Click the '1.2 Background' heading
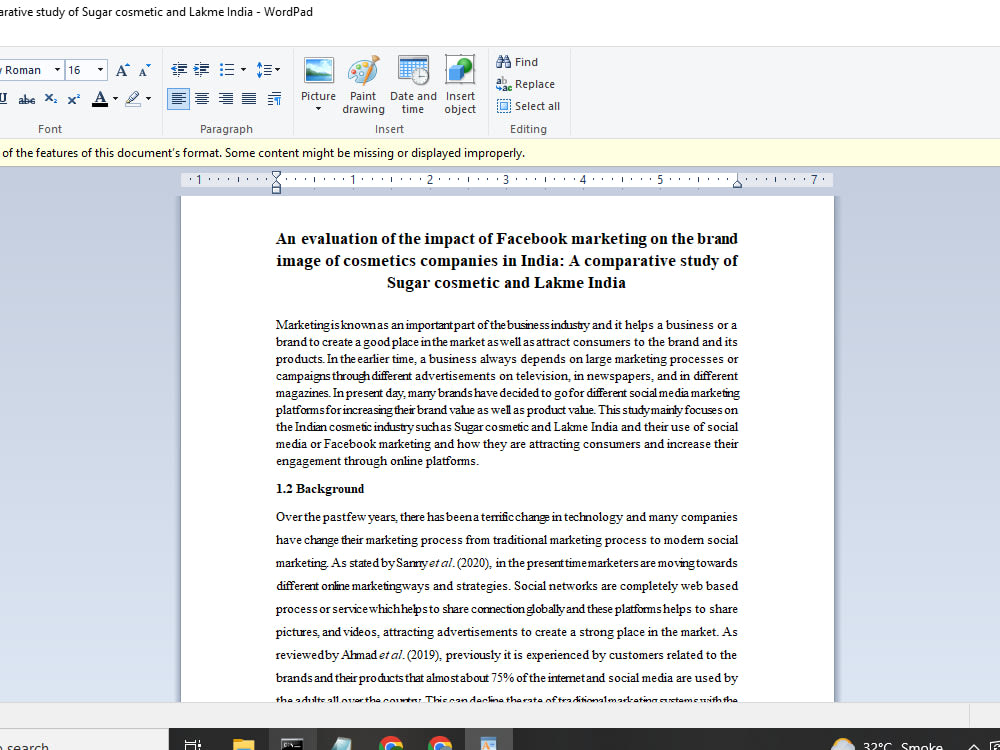 [320, 489]
